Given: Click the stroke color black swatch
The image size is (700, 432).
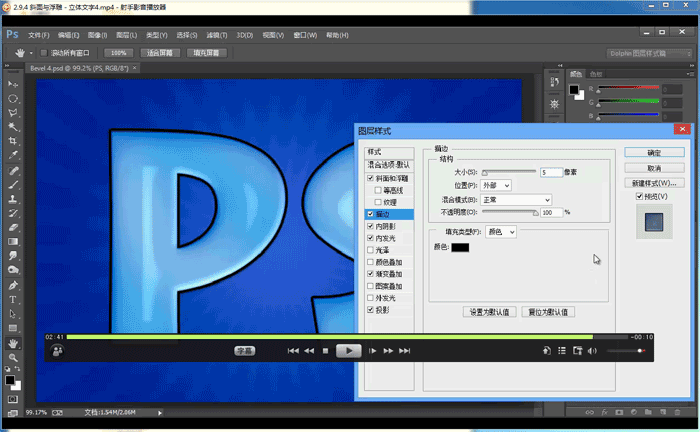Looking at the screenshot, I should (x=460, y=247).
